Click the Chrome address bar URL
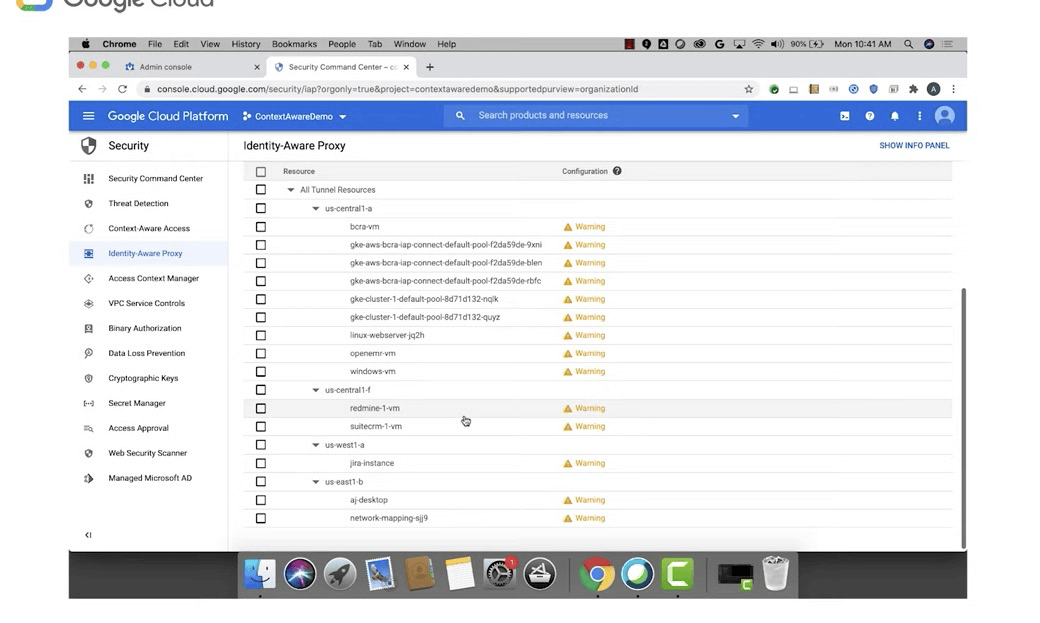 click(x=397, y=89)
